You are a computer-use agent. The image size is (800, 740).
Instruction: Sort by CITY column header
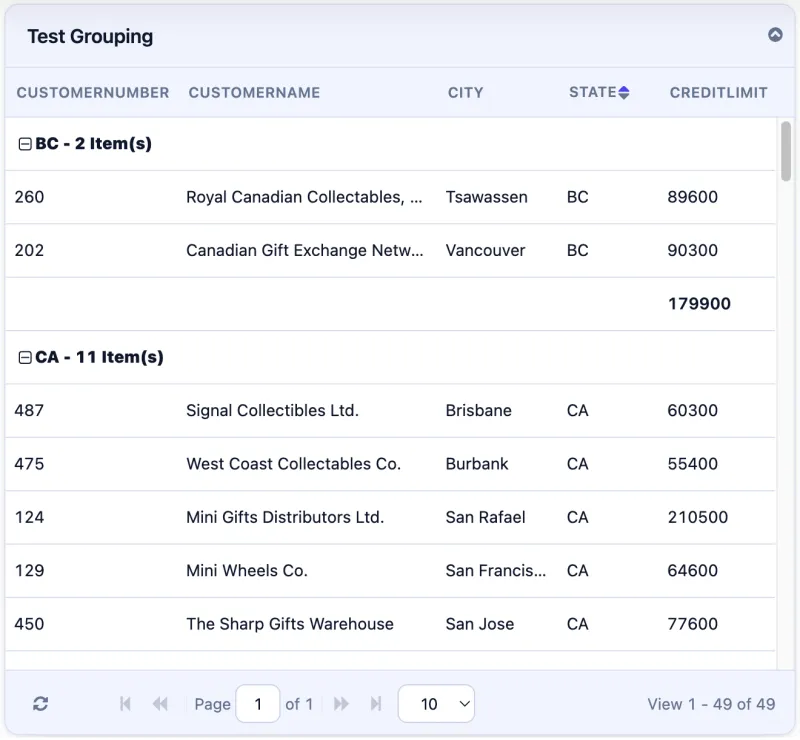coord(465,92)
